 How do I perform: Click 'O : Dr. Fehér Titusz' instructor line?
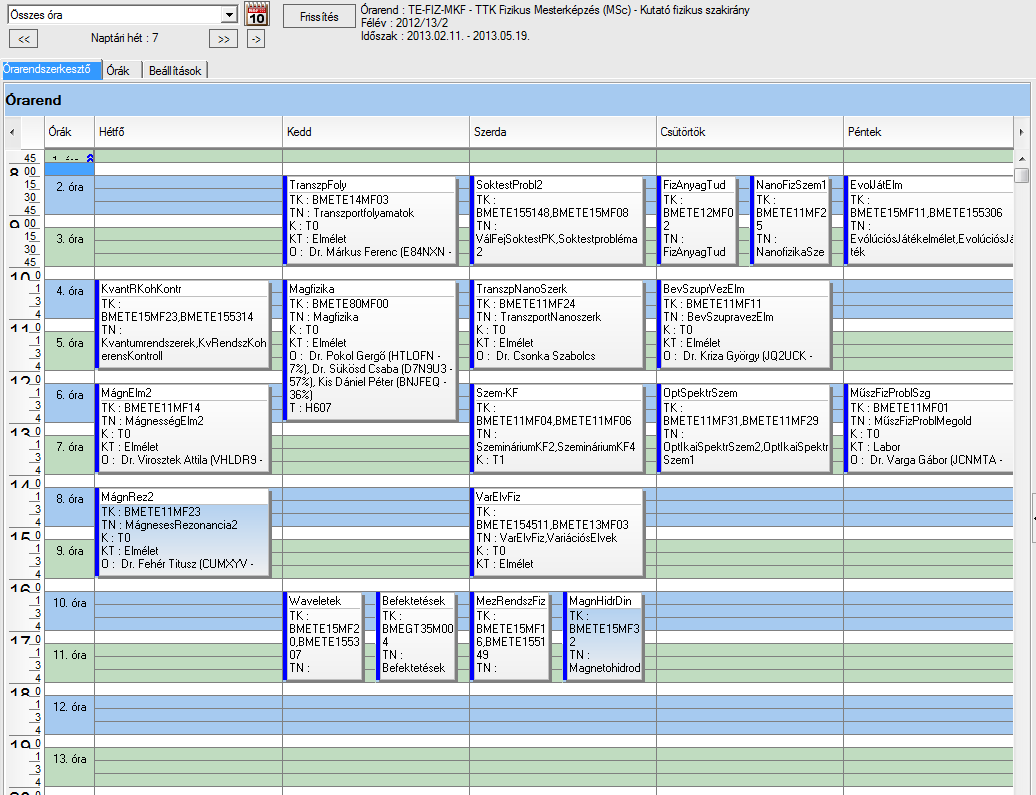177,564
